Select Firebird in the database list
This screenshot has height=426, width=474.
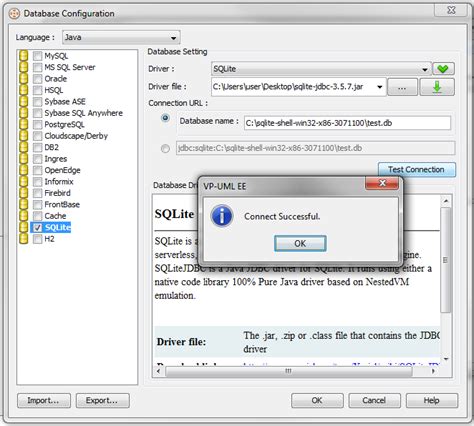tap(57, 193)
